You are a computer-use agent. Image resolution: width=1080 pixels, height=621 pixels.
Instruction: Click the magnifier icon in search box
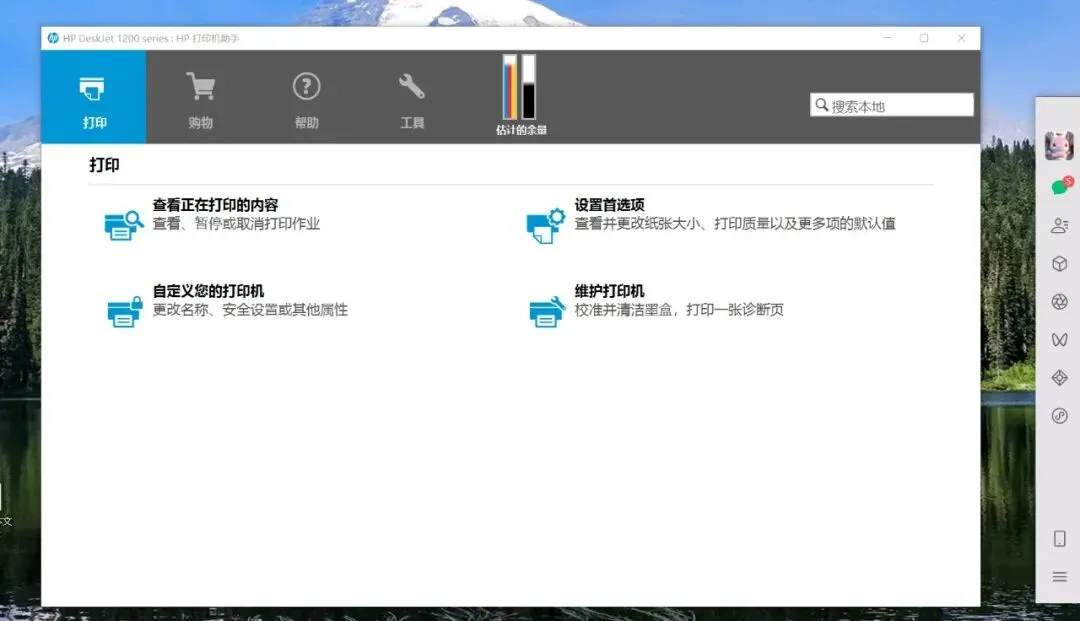[821, 105]
